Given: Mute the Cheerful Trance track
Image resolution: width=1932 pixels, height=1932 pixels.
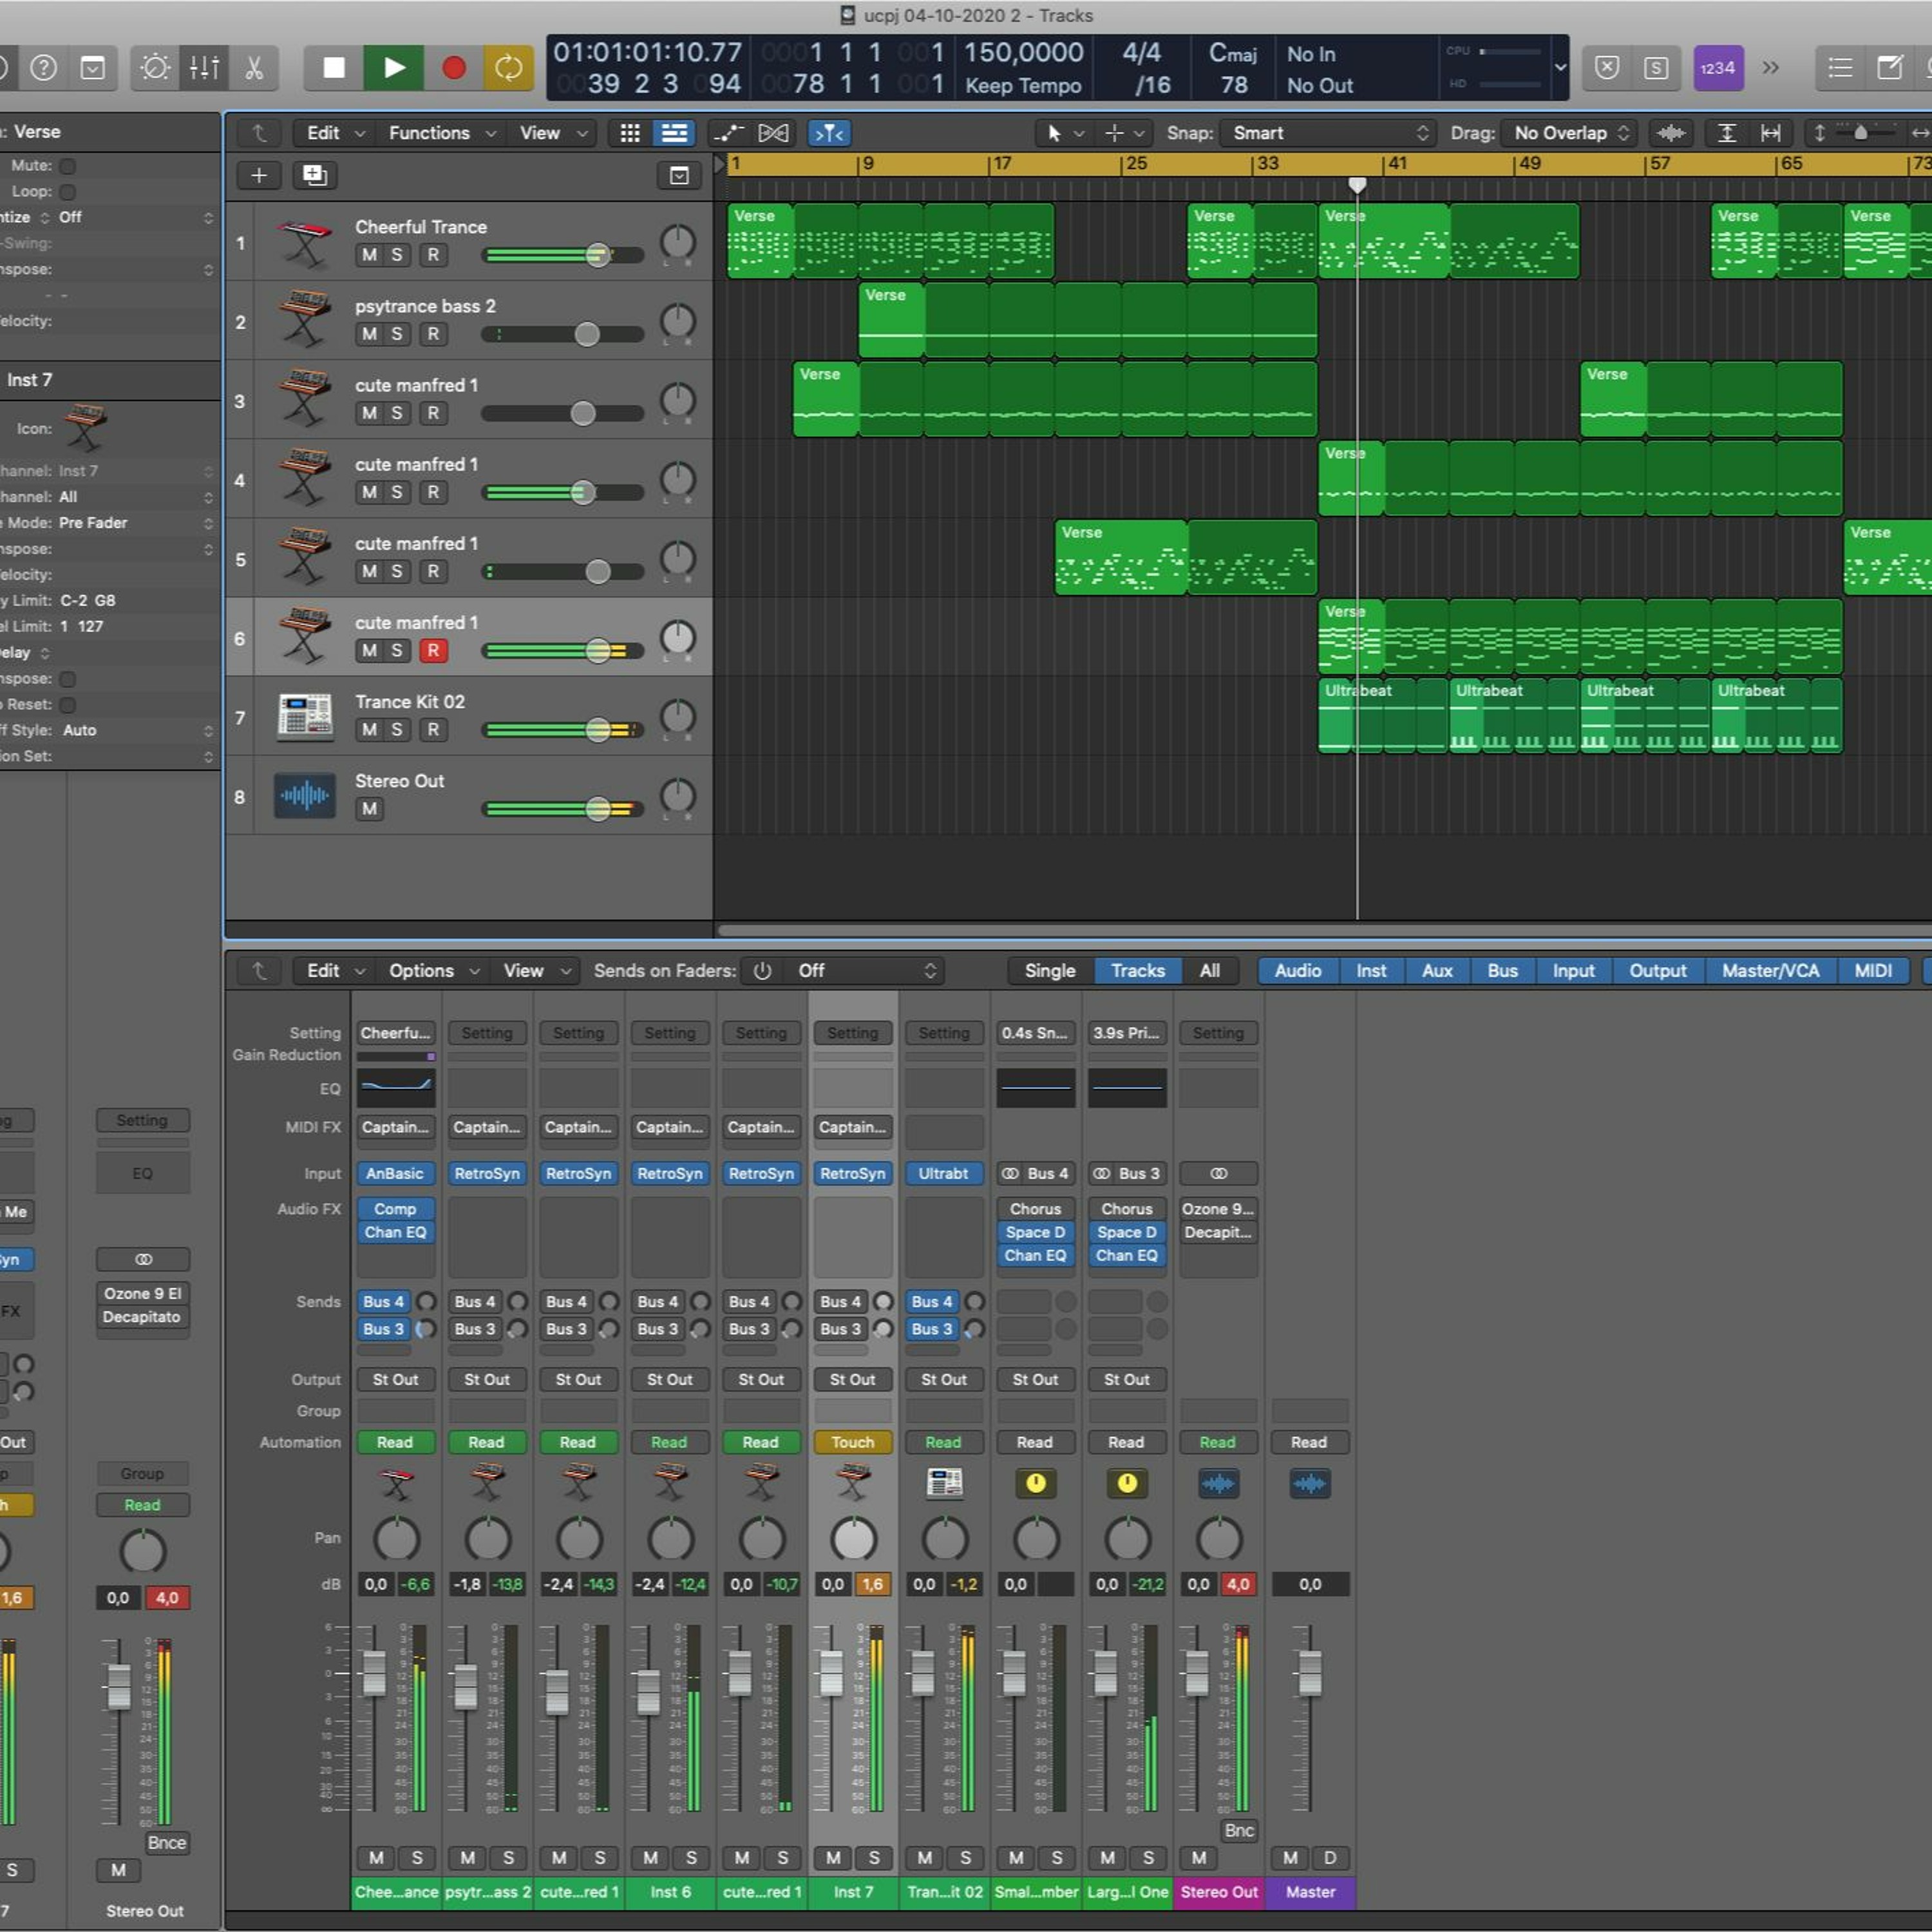Looking at the screenshot, I should [370, 255].
